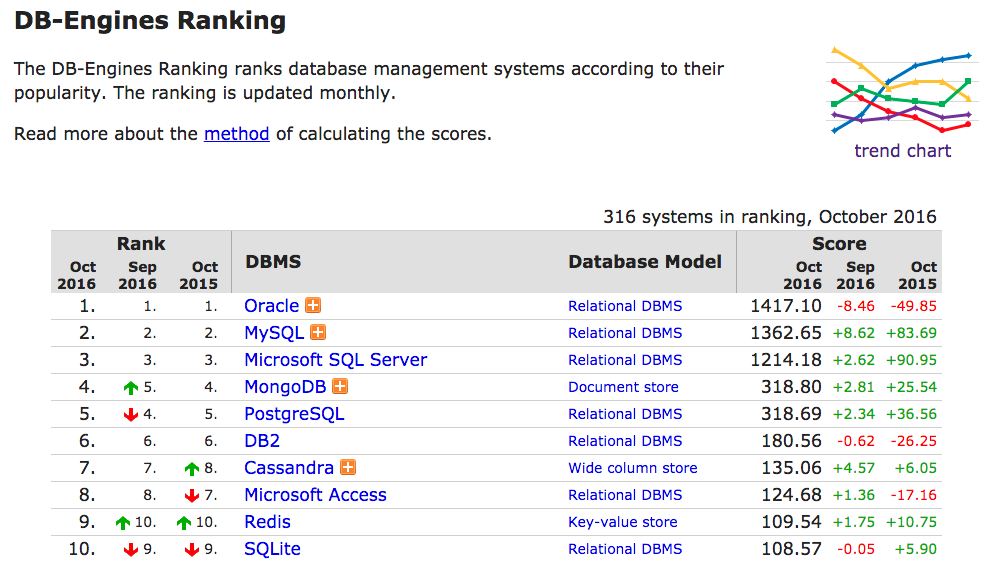The image size is (987, 564).
Task: Open the trend chart thumbnail image
Action: 903,90
